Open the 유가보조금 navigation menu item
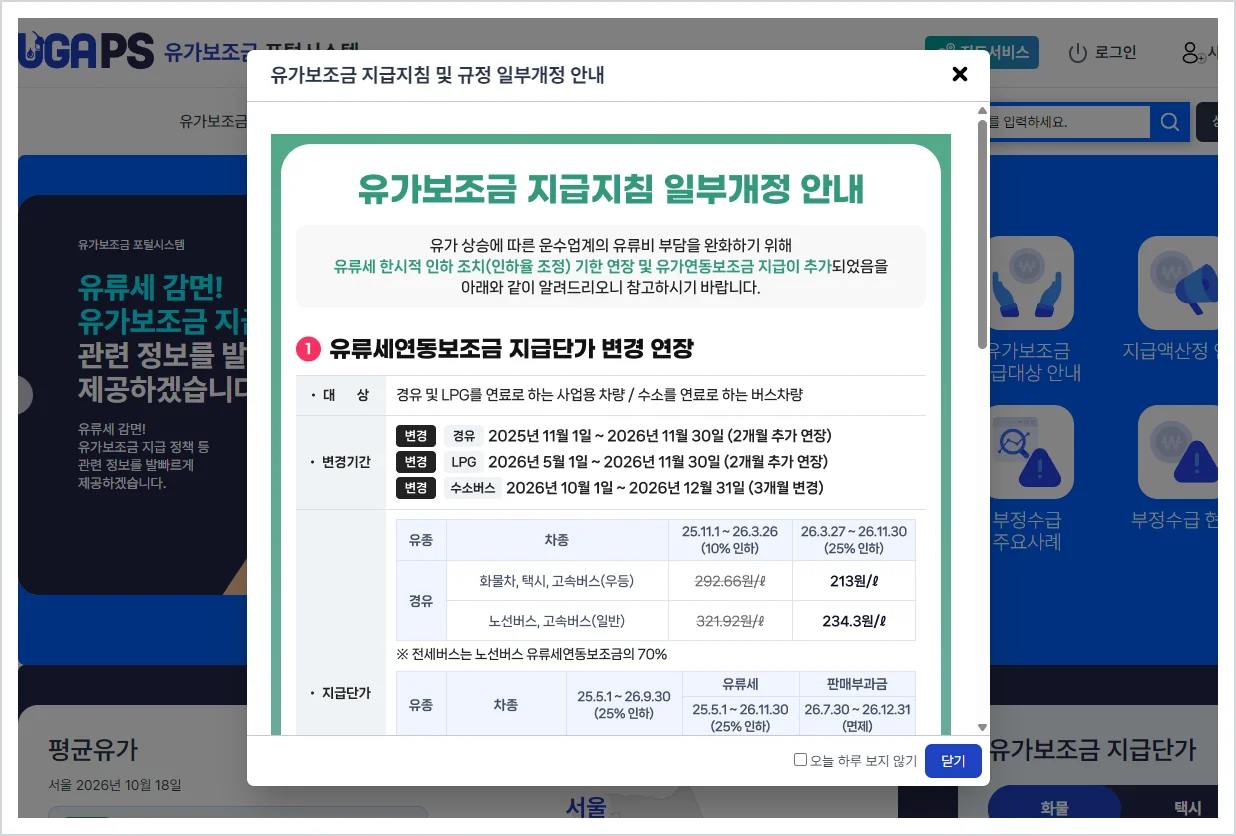Image resolution: width=1236 pixels, height=836 pixels. click(213, 121)
